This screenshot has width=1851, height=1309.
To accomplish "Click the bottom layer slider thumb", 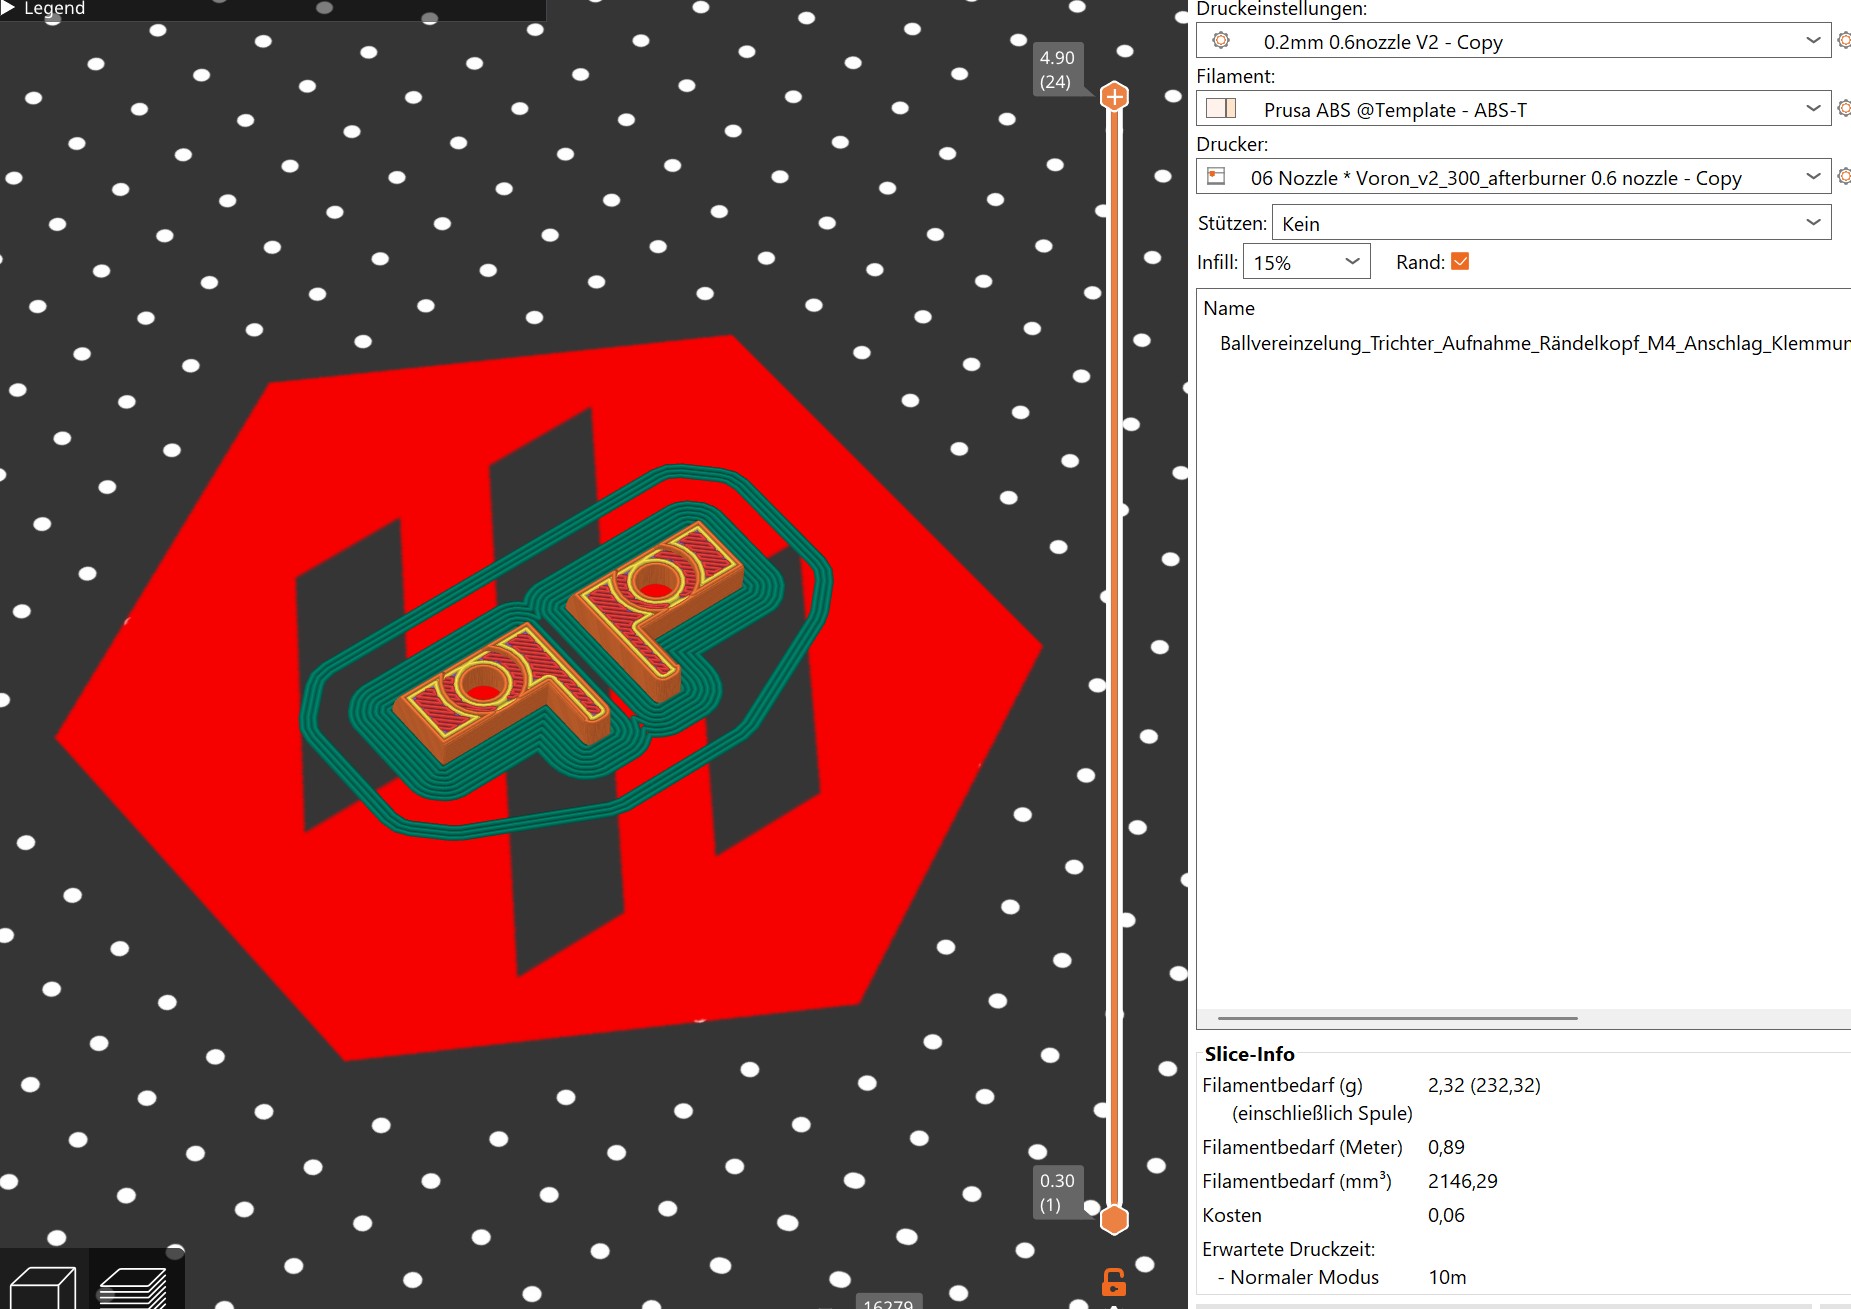I will pos(1114,1220).
